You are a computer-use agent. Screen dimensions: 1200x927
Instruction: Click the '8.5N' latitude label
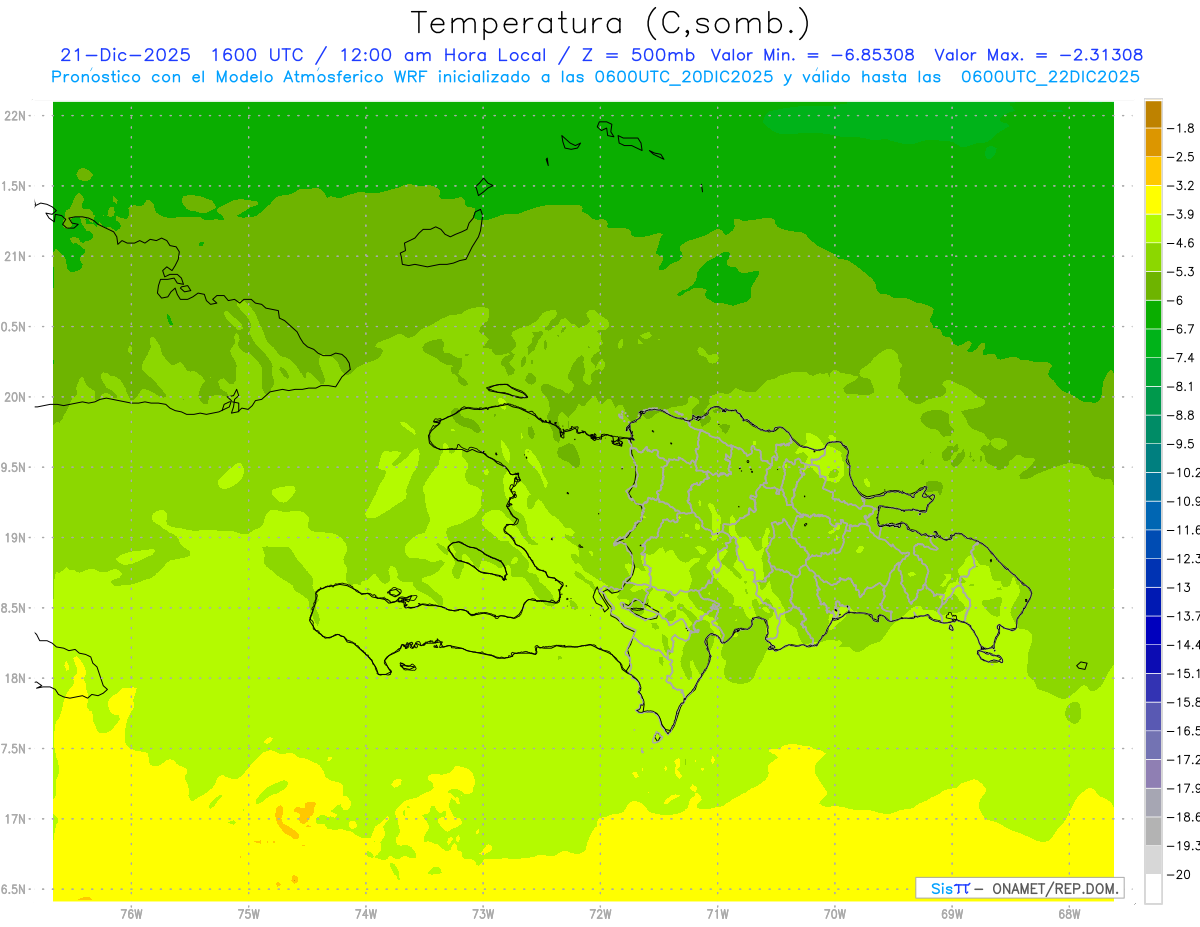15,608
